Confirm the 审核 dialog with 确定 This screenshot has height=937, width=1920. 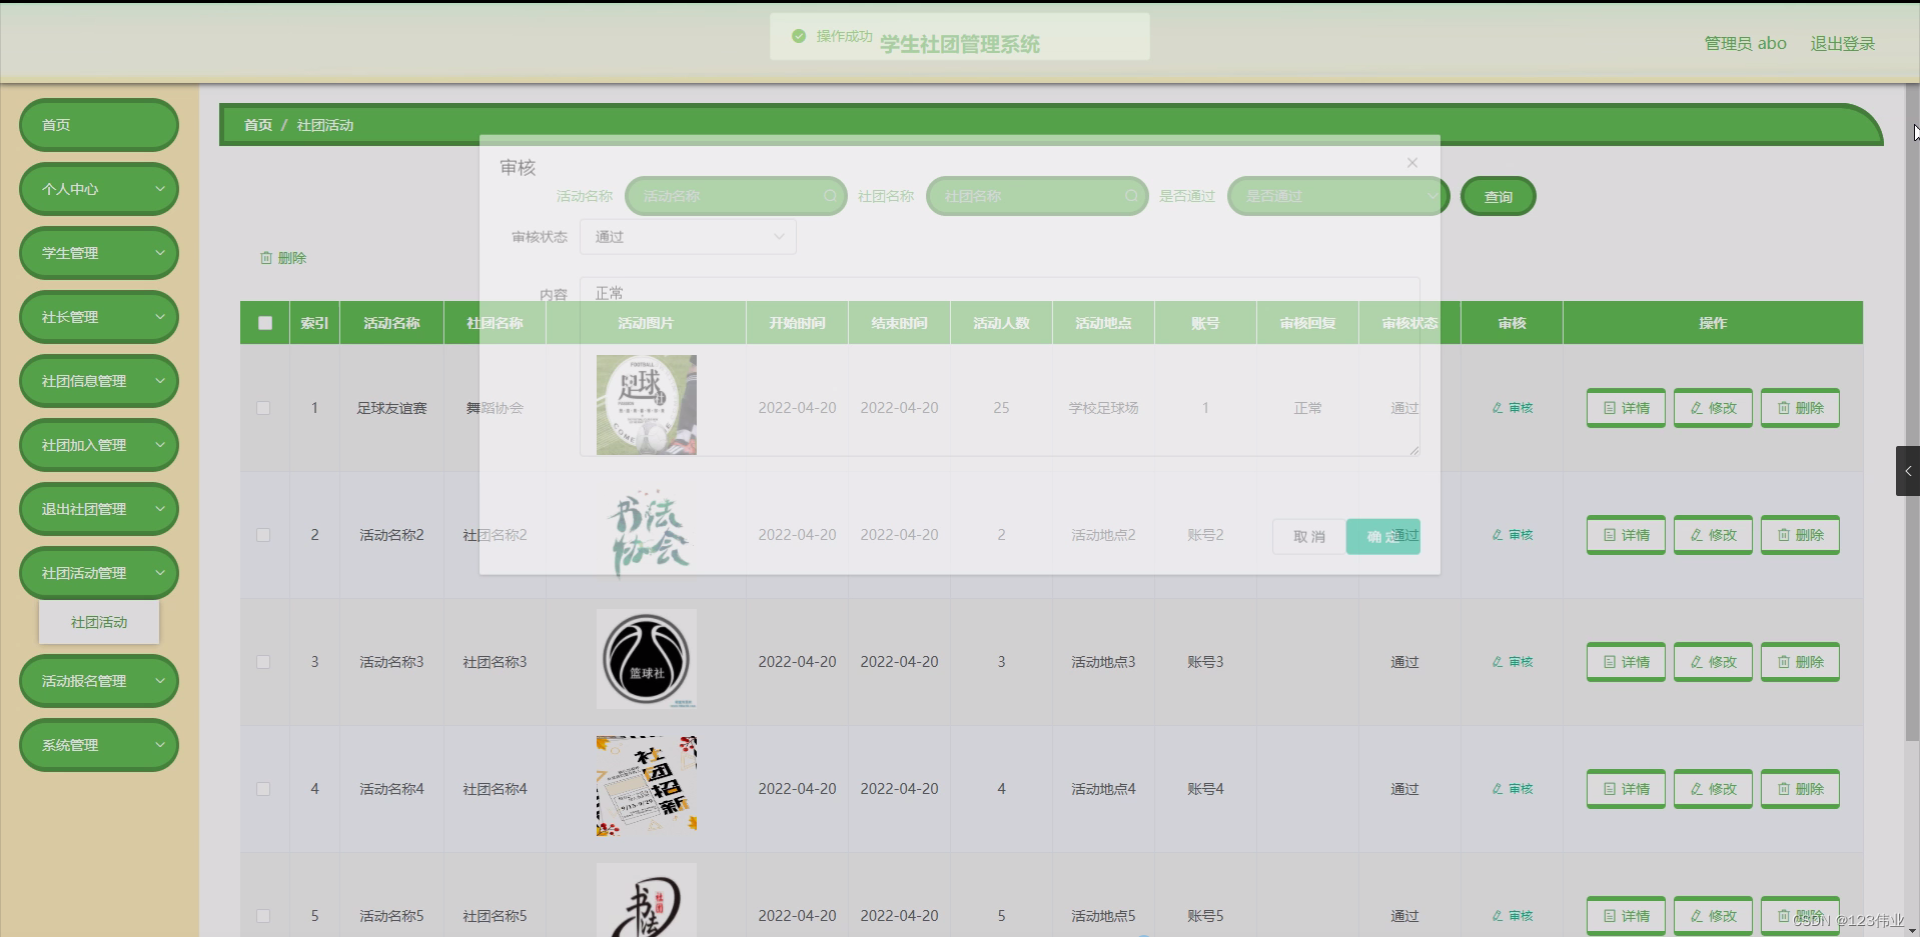[x=1383, y=537]
